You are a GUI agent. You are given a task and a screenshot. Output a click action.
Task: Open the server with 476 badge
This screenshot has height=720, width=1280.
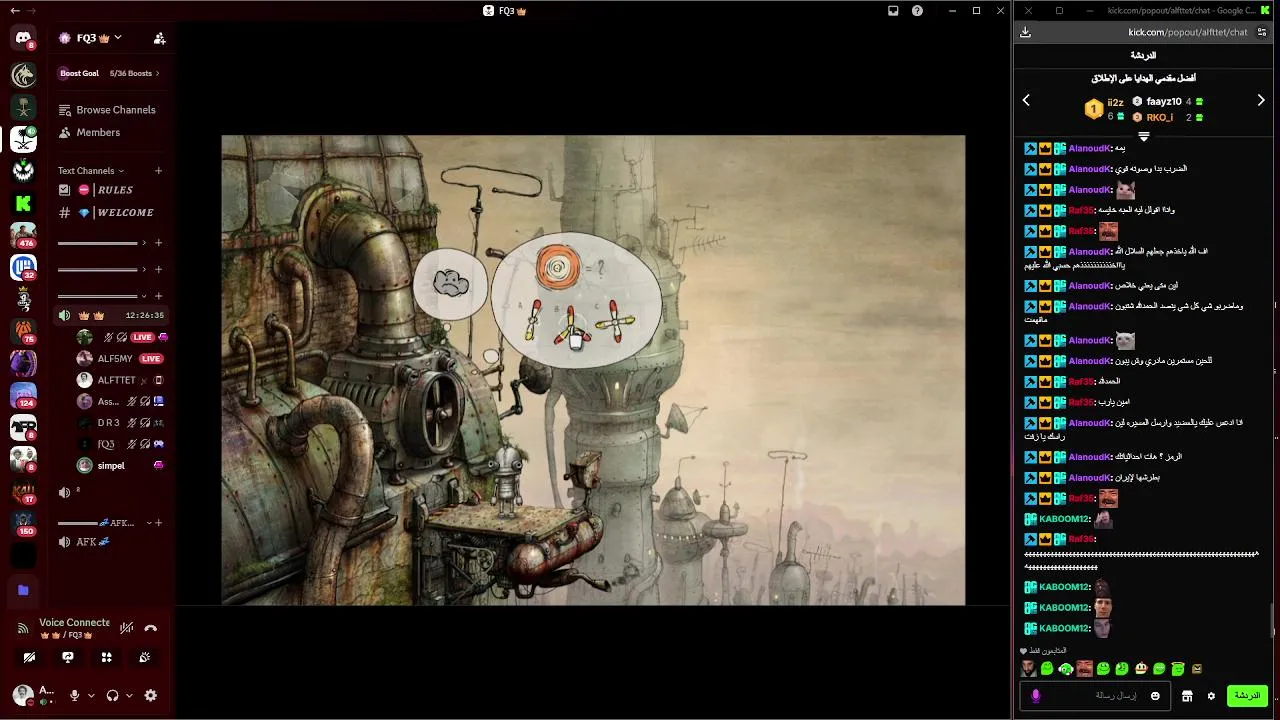(x=23, y=236)
